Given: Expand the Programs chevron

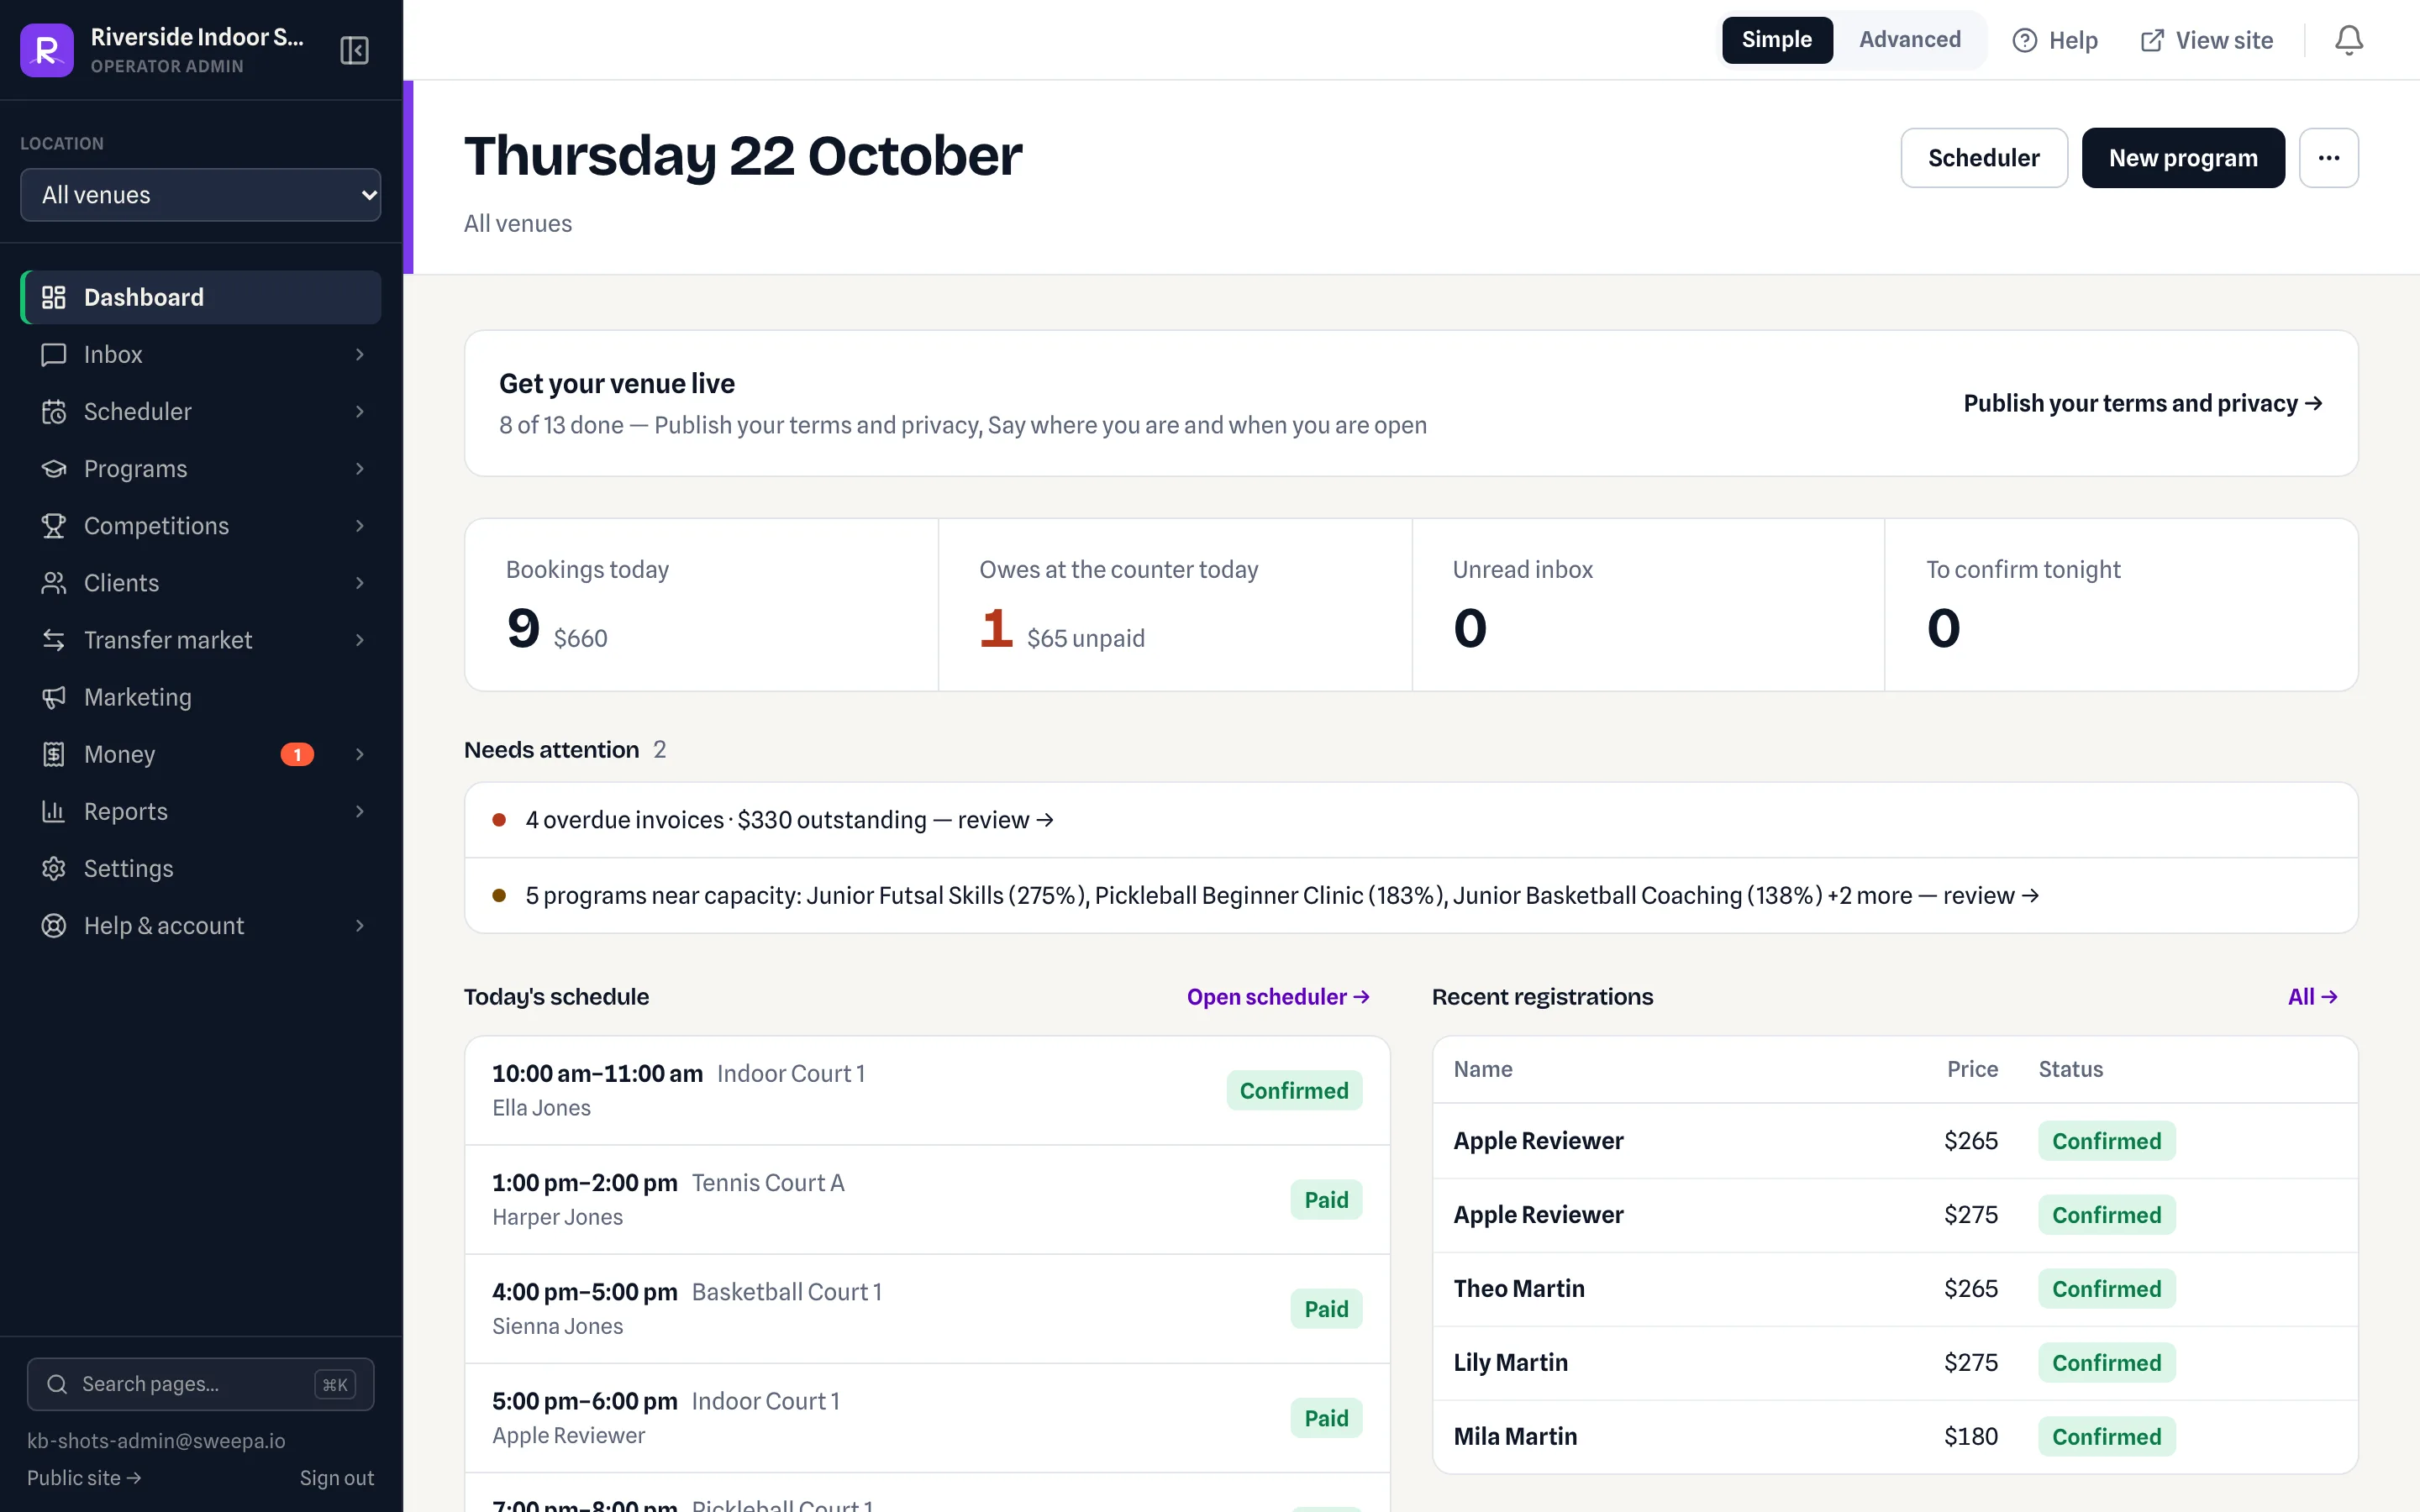Looking at the screenshot, I should tap(360, 468).
